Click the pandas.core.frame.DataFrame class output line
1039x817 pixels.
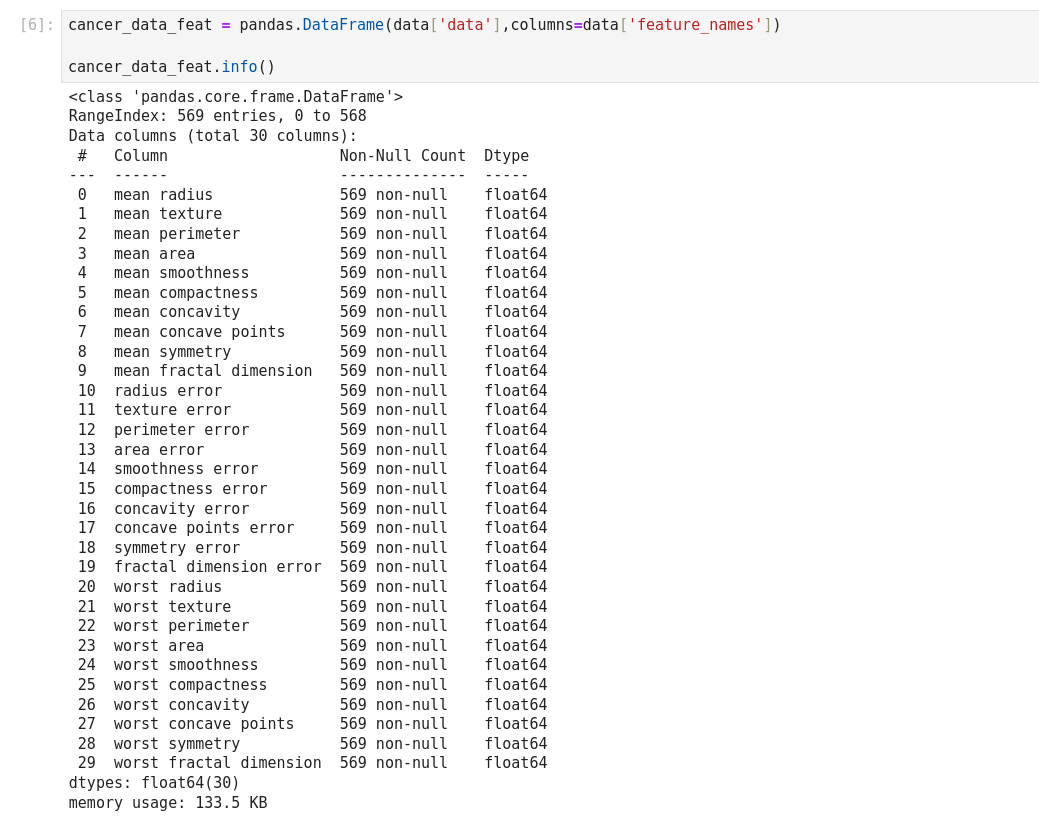(x=235, y=97)
